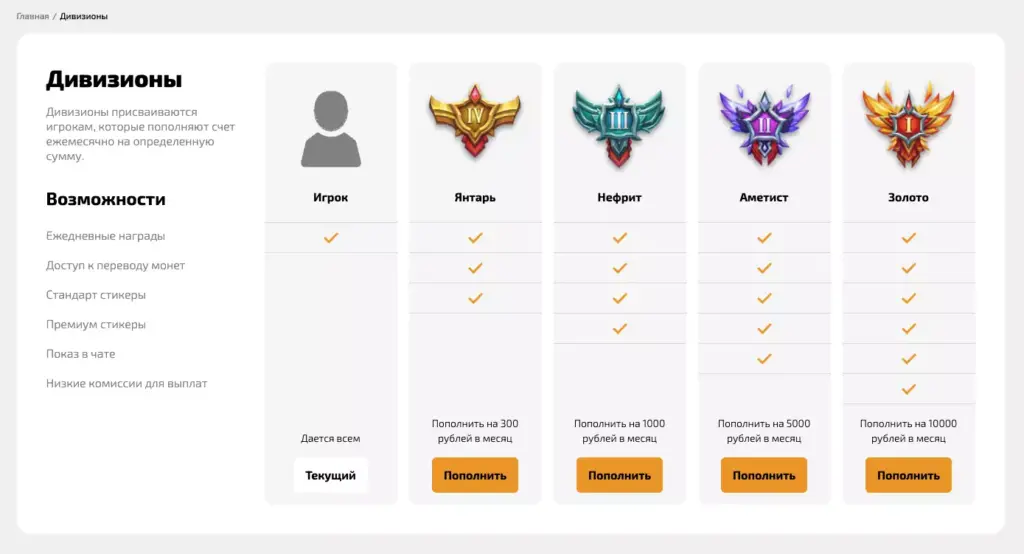This screenshot has height=554, width=1024.
Task: Click Янтарь coin transfer access checkmark
Action: (x=475, y=268)
